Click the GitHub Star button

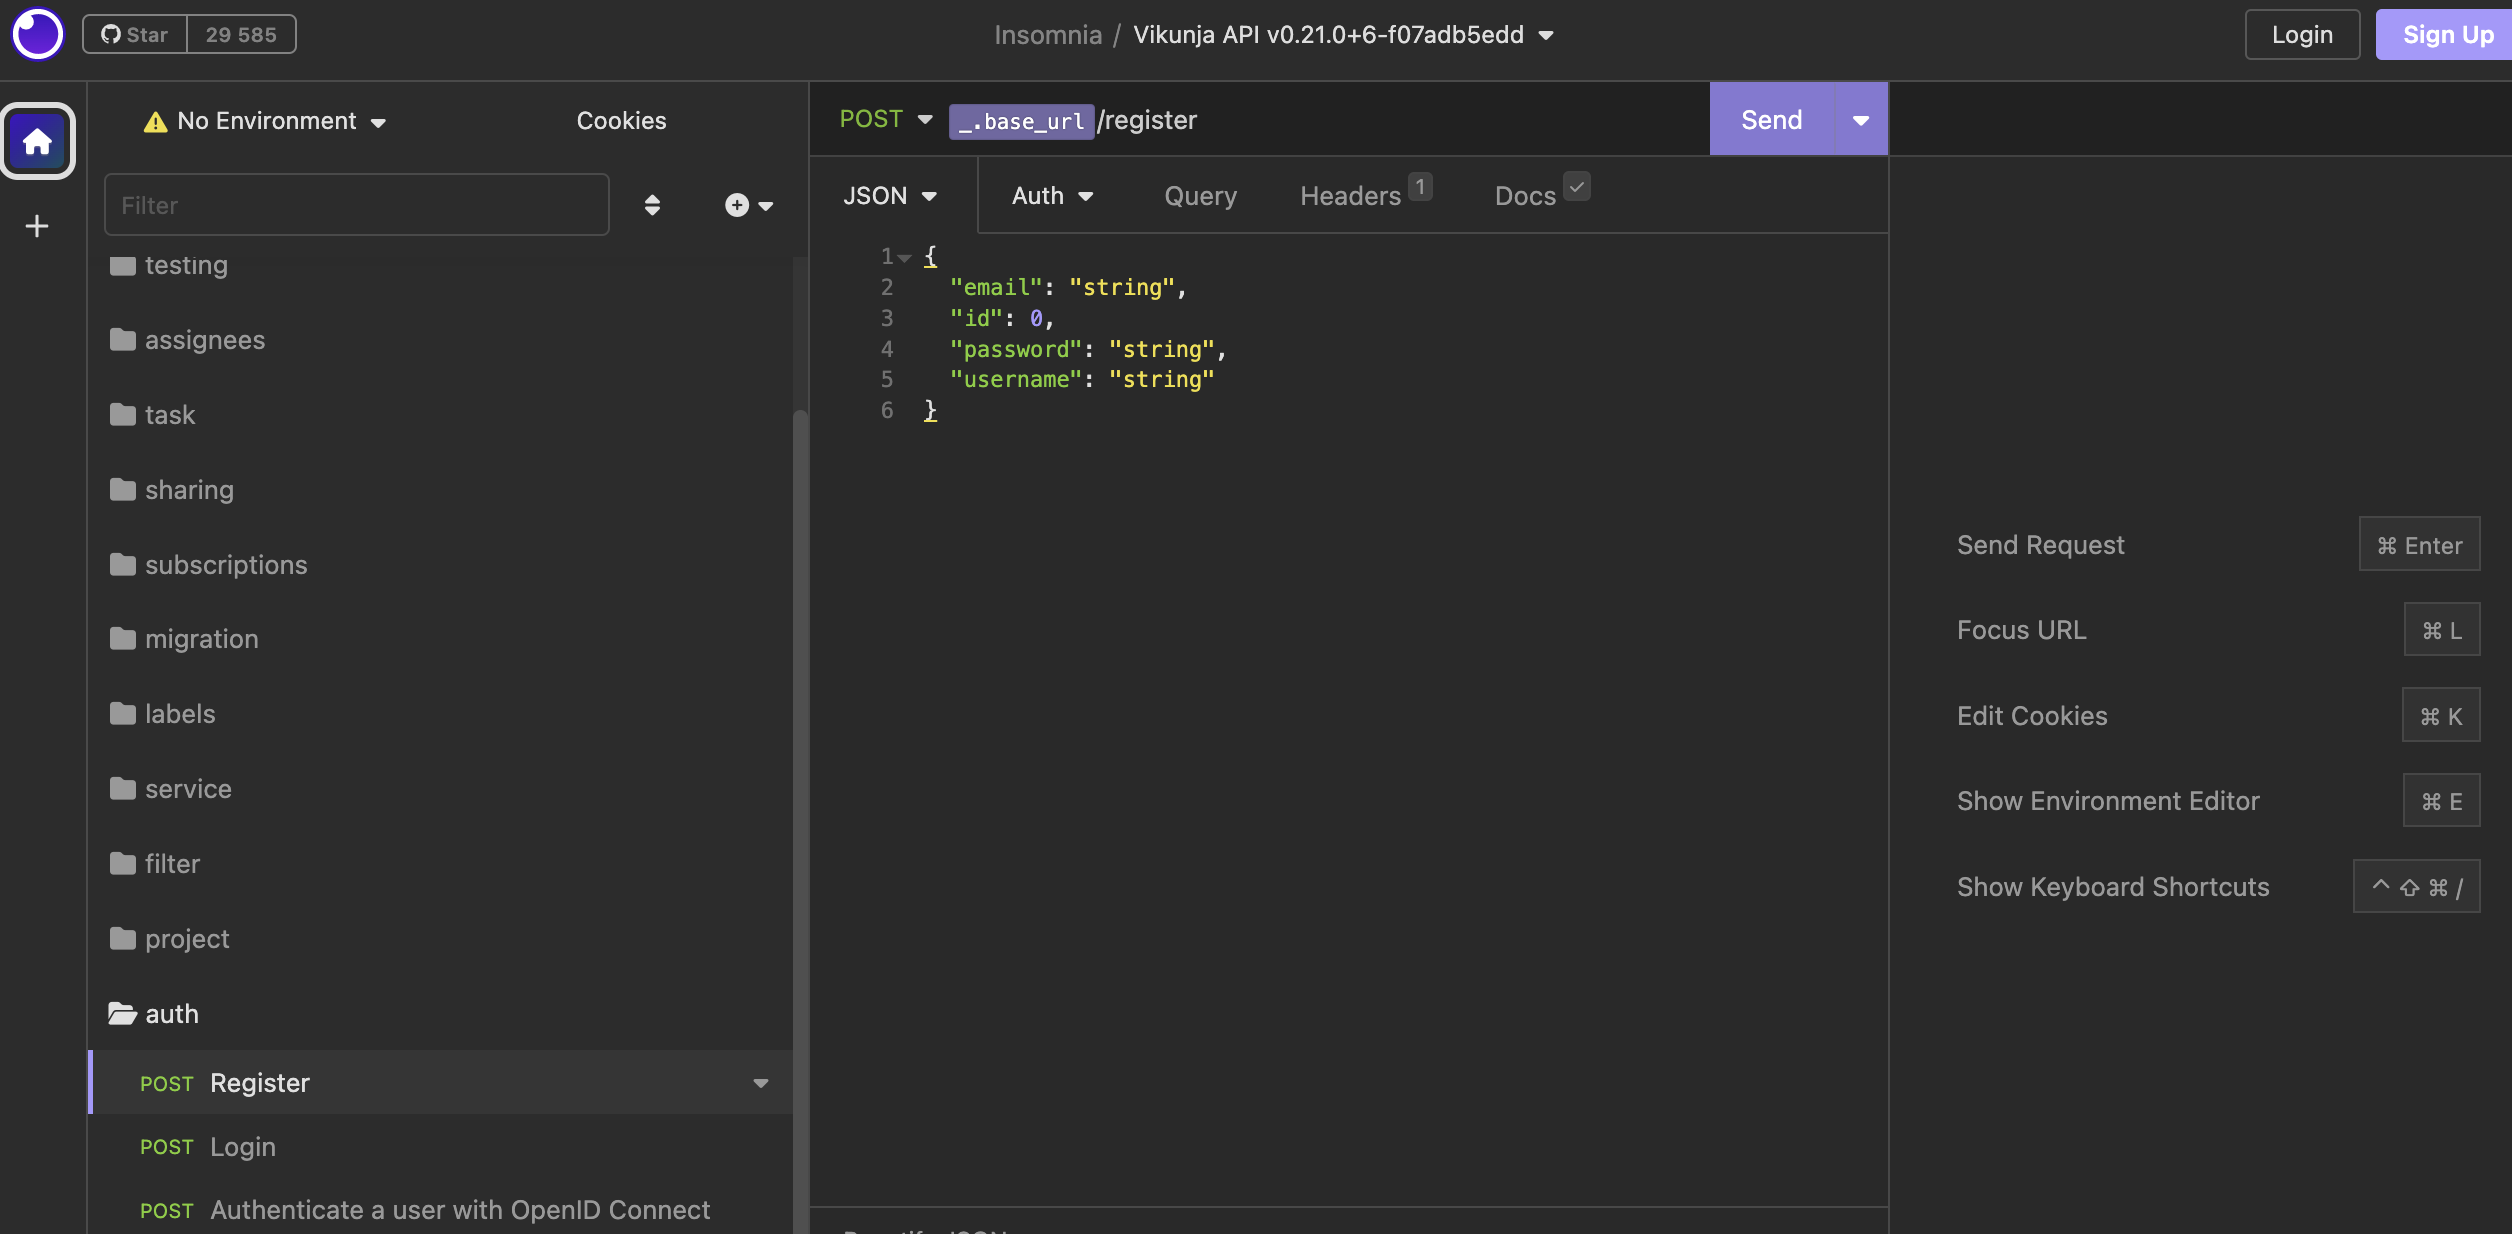(135, 35)
